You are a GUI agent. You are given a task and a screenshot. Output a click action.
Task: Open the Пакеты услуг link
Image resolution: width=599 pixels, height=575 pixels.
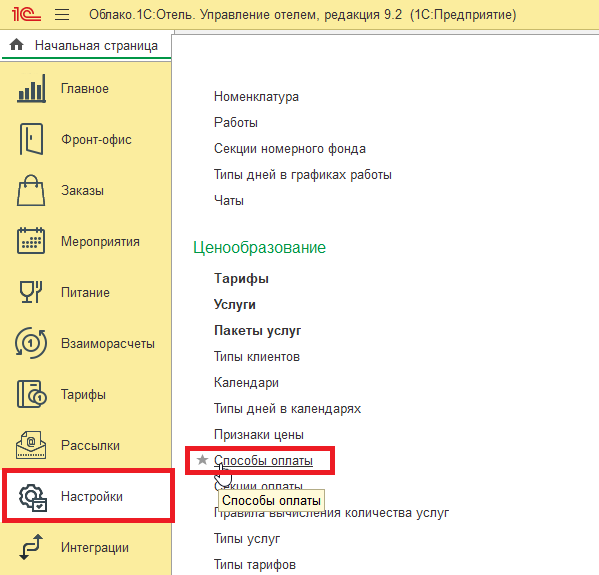(257, 330)
